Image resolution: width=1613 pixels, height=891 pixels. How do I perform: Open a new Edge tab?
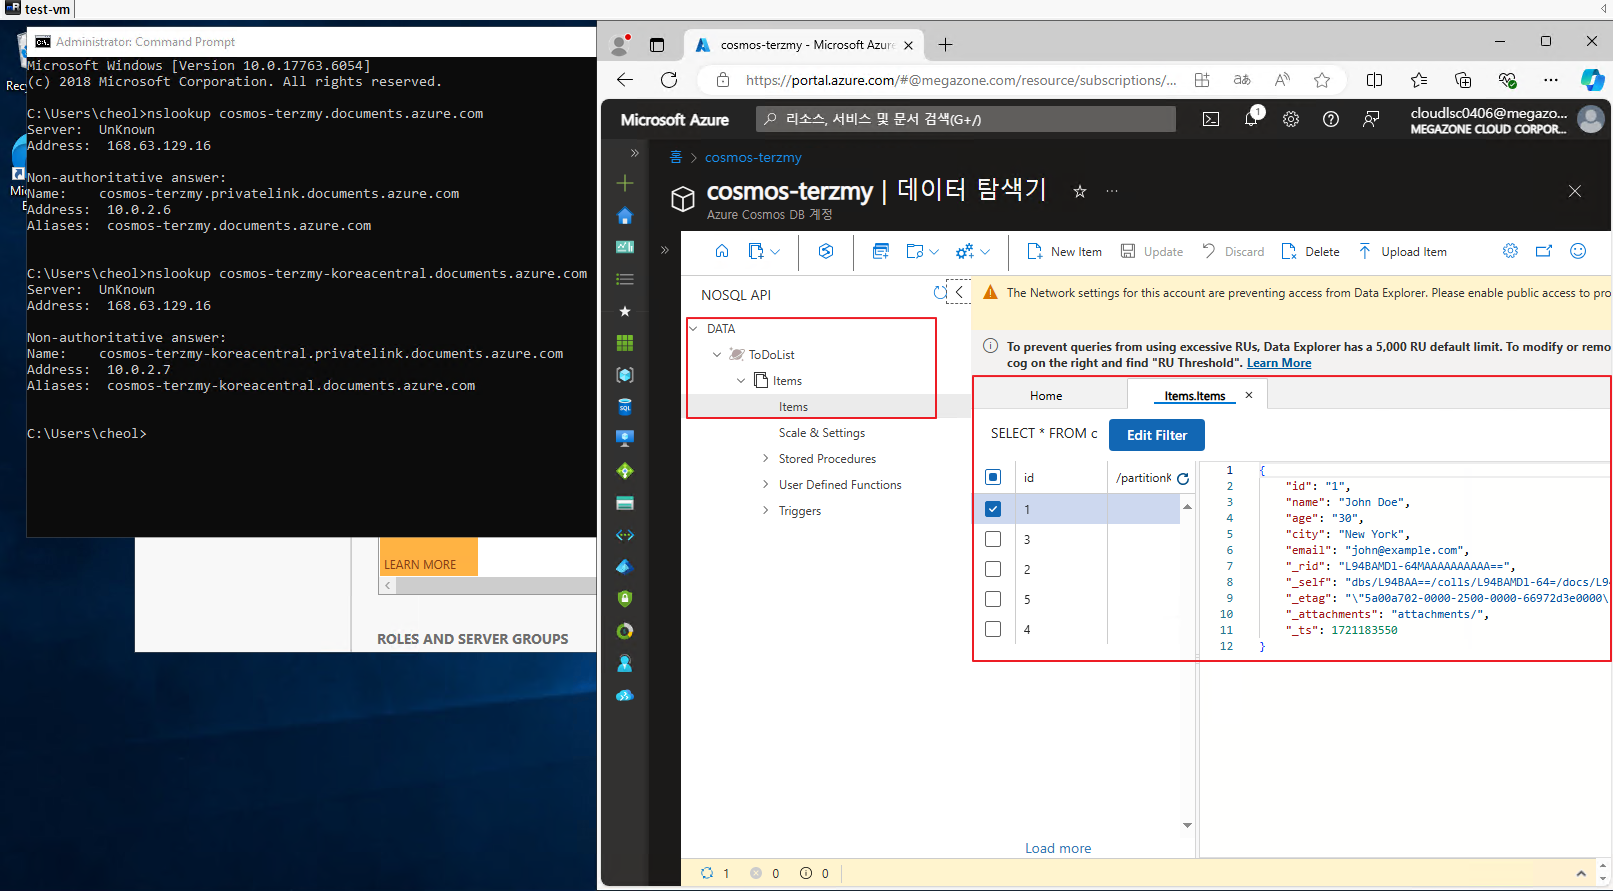[x=945, y=44]
